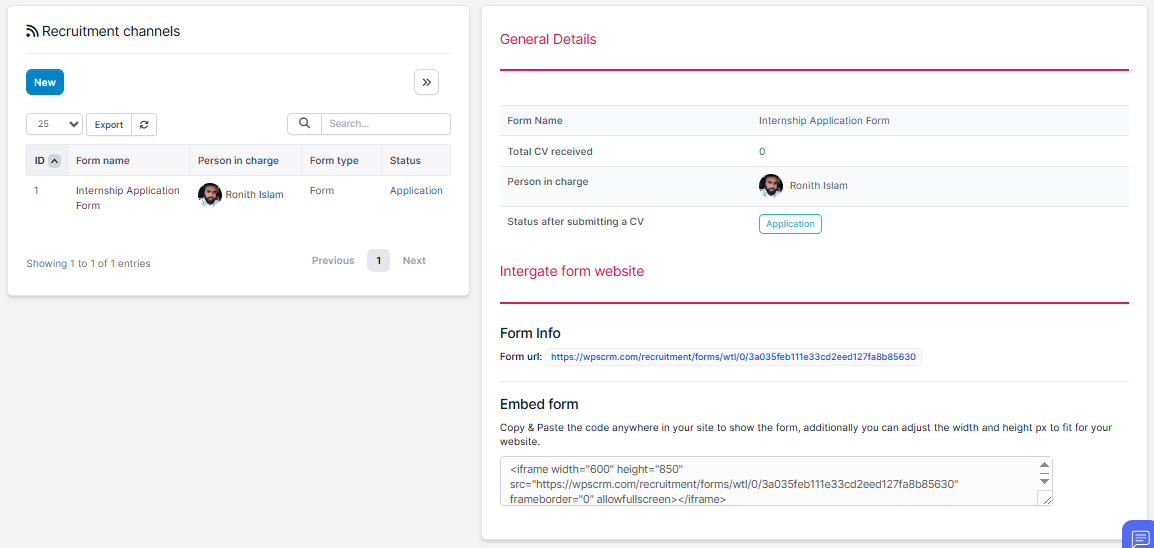Go to Previous page in pagination
This screenshot has height=548, width=1154.
pyautogui.click(x=333, y=261)
